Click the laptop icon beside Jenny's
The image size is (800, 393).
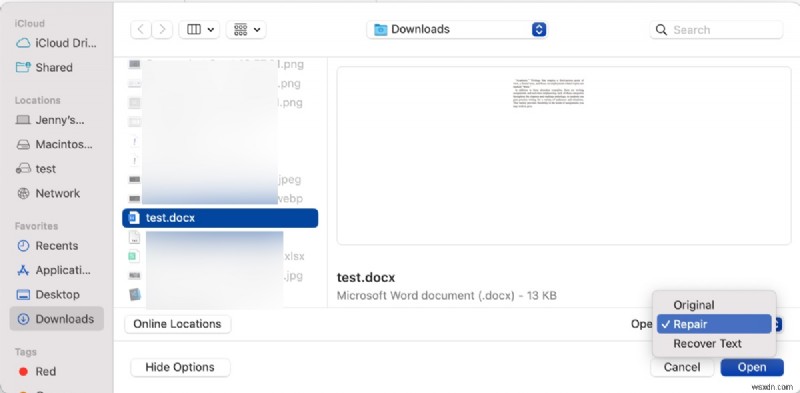click(23, 120)
